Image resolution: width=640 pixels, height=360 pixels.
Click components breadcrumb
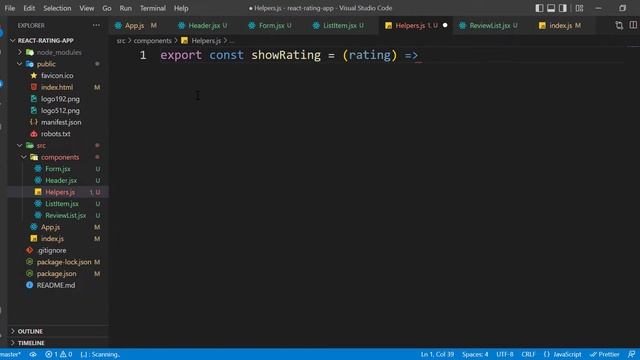tap(152, 41)
